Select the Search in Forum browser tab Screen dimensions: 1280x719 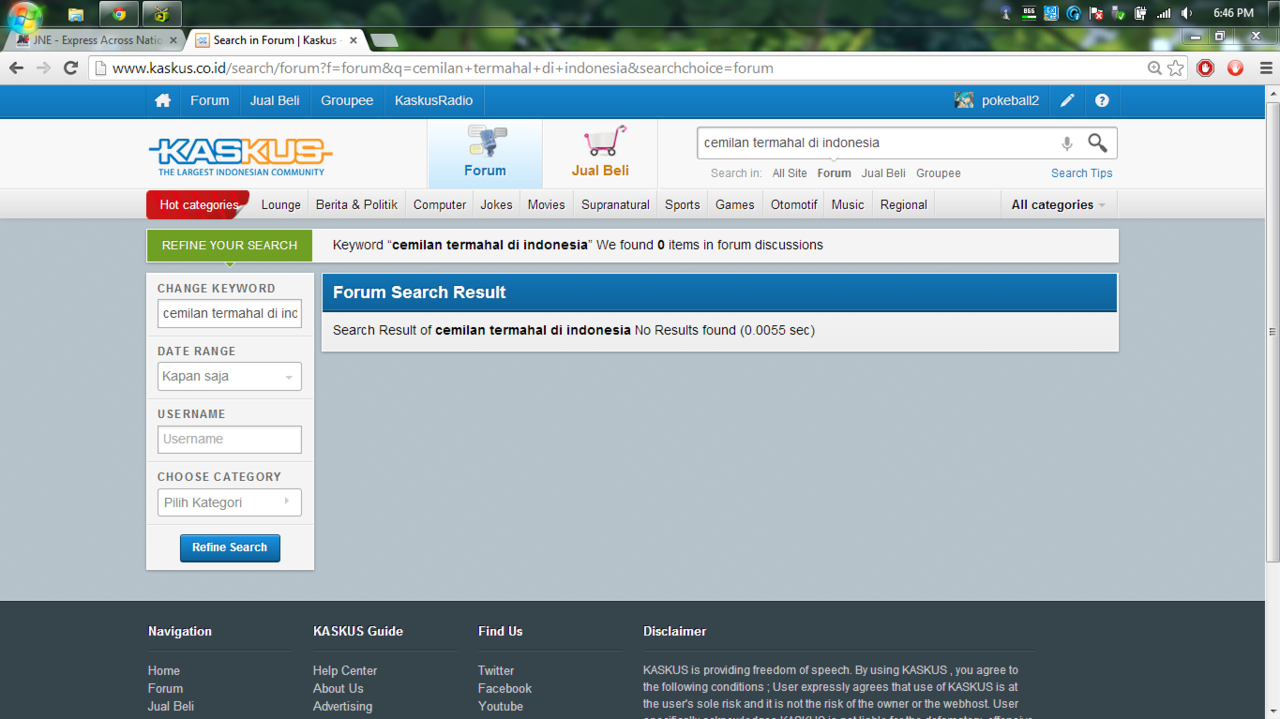pyautogui.click(x=276, y=40)
